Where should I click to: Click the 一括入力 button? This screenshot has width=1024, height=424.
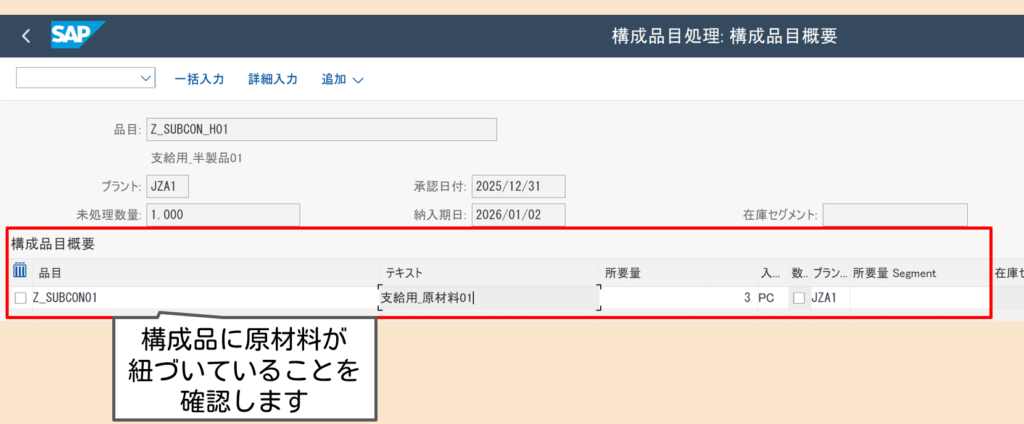coord(198,79)
